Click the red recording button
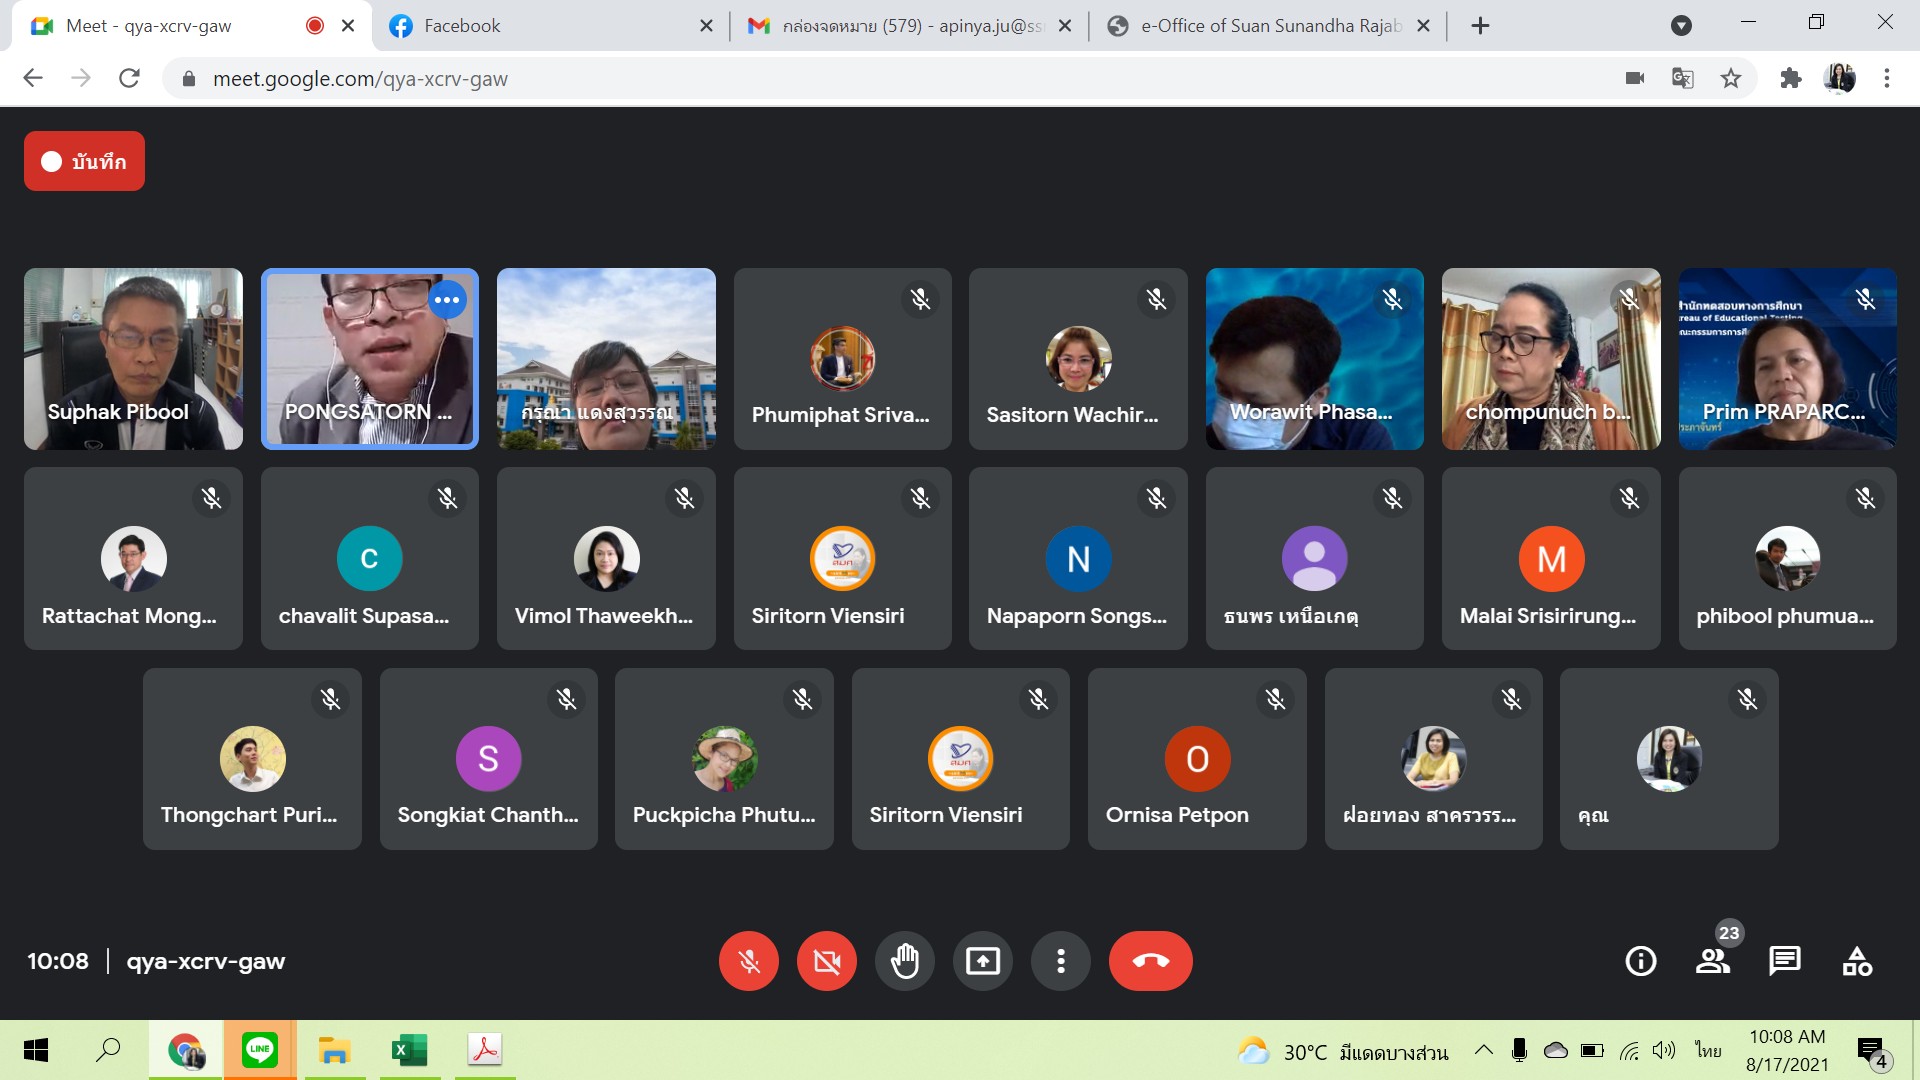The image size is (1920, 1080). click(x=84, y=161)
